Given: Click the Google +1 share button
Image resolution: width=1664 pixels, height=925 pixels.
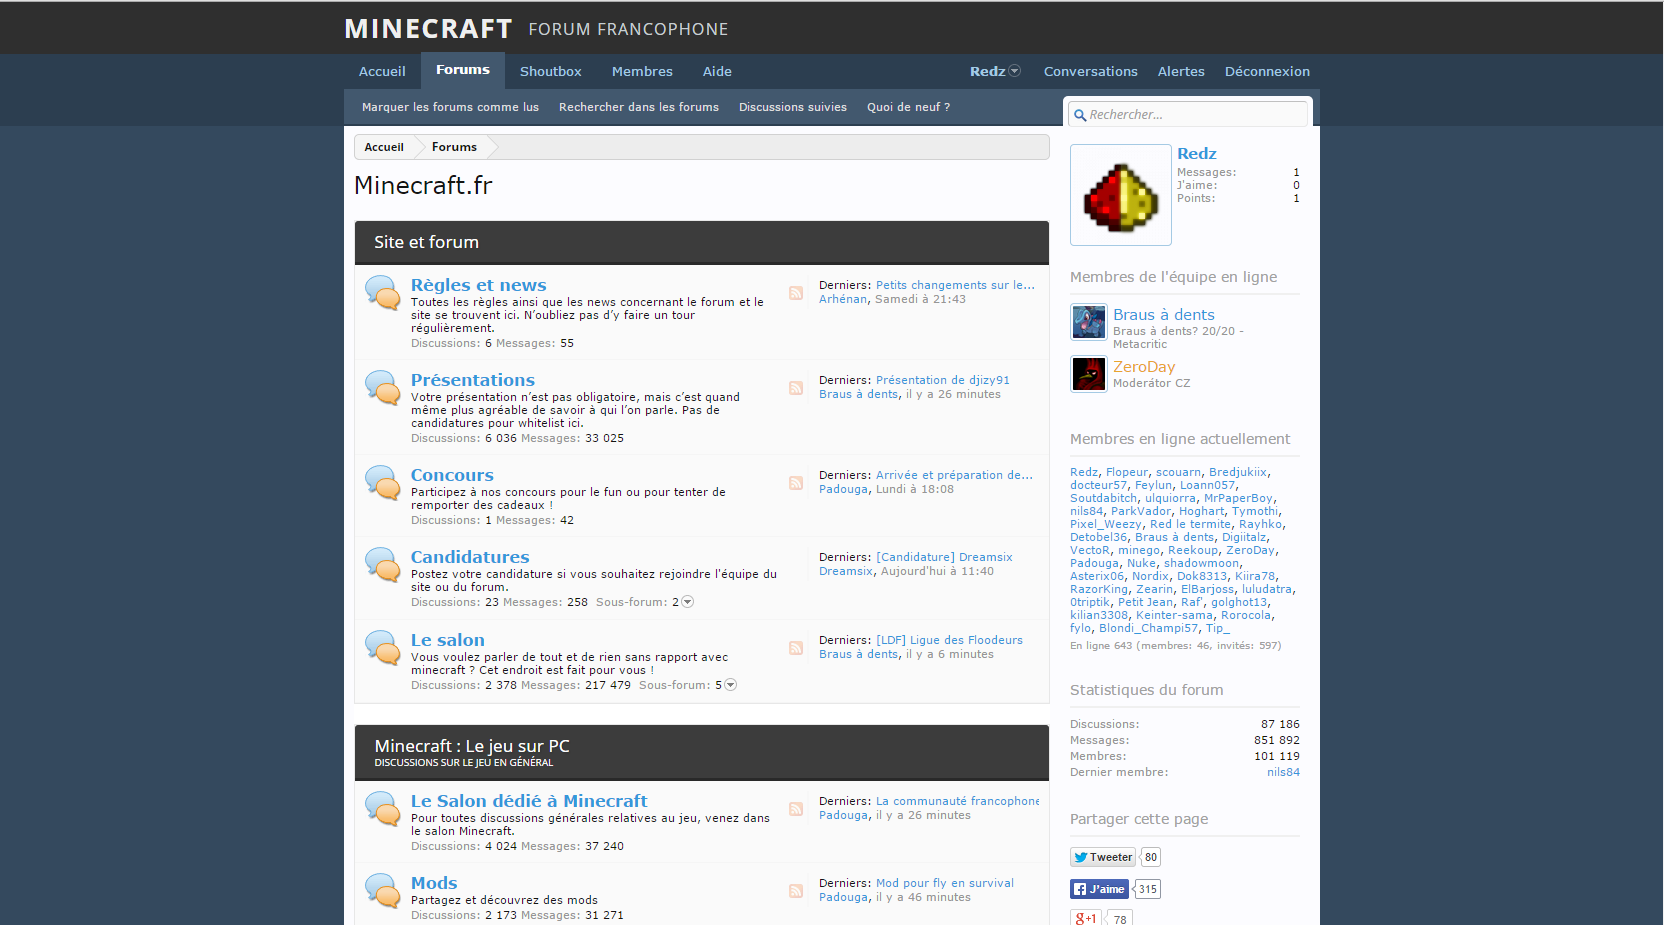Looking at the screenshot, I should tap(1085, 918).
